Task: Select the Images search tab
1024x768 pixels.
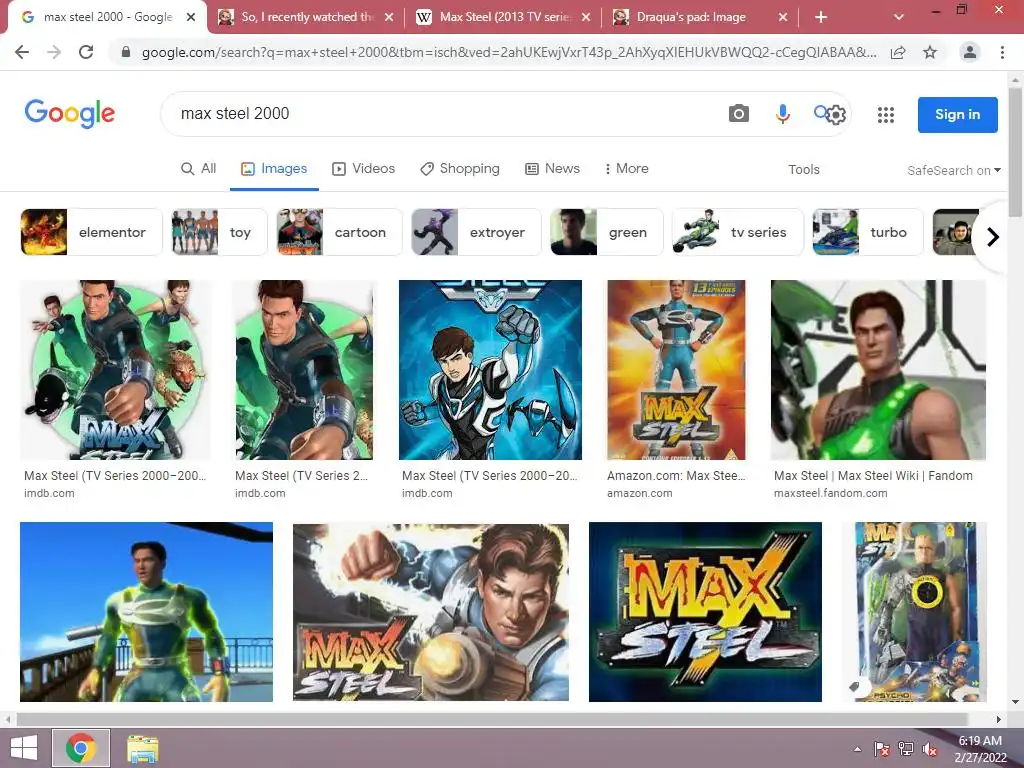Action: (x=274, y=168)
